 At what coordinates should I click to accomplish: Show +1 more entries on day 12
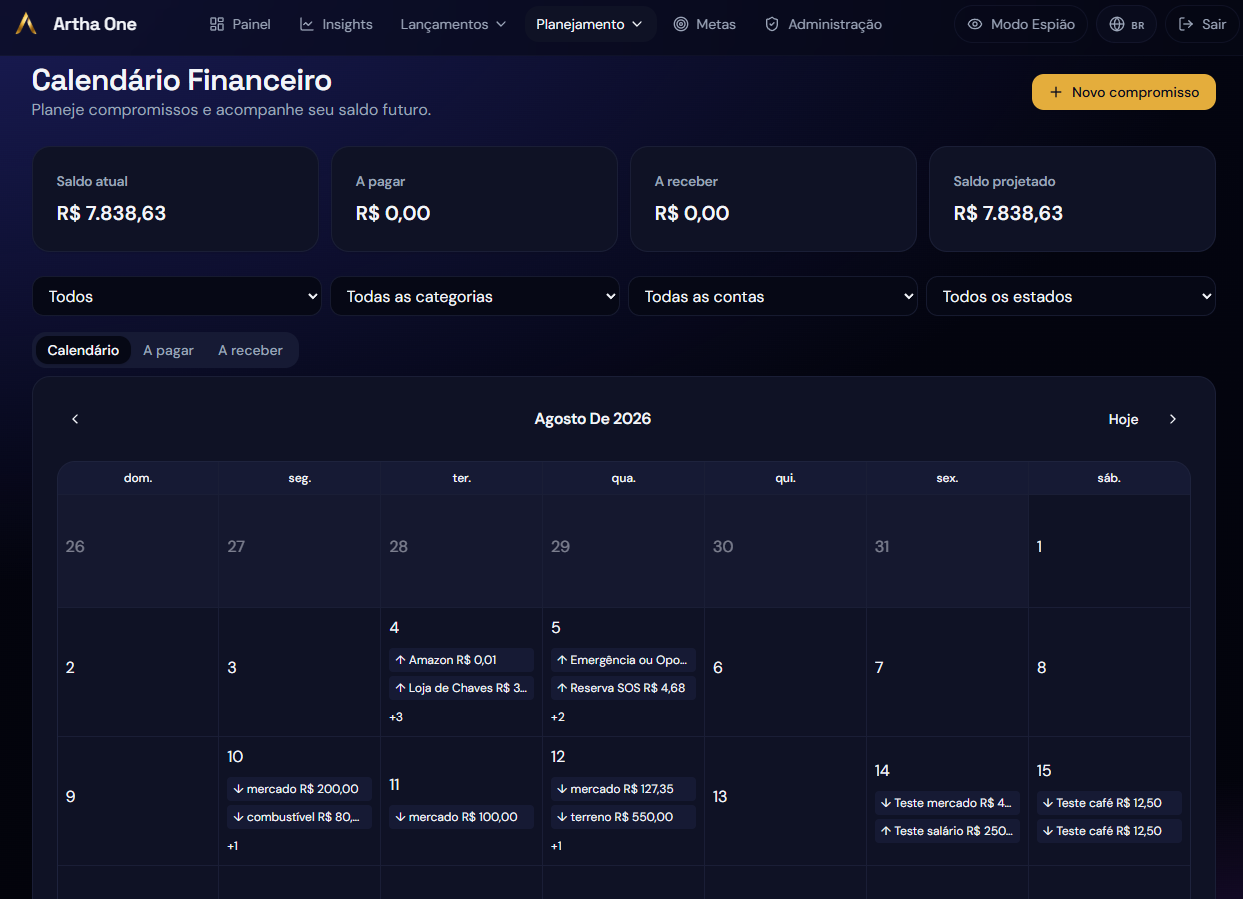(x=557, y=846)
